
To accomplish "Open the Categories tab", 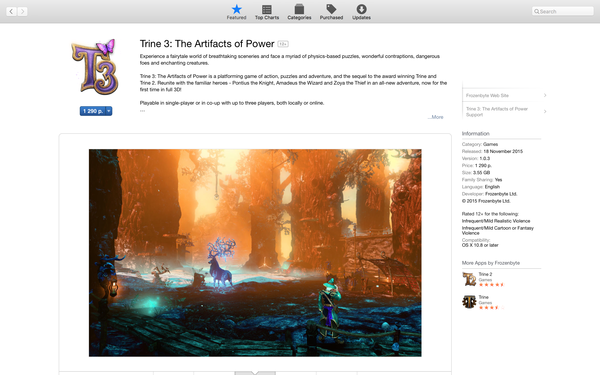I will (x=299, y=12).
